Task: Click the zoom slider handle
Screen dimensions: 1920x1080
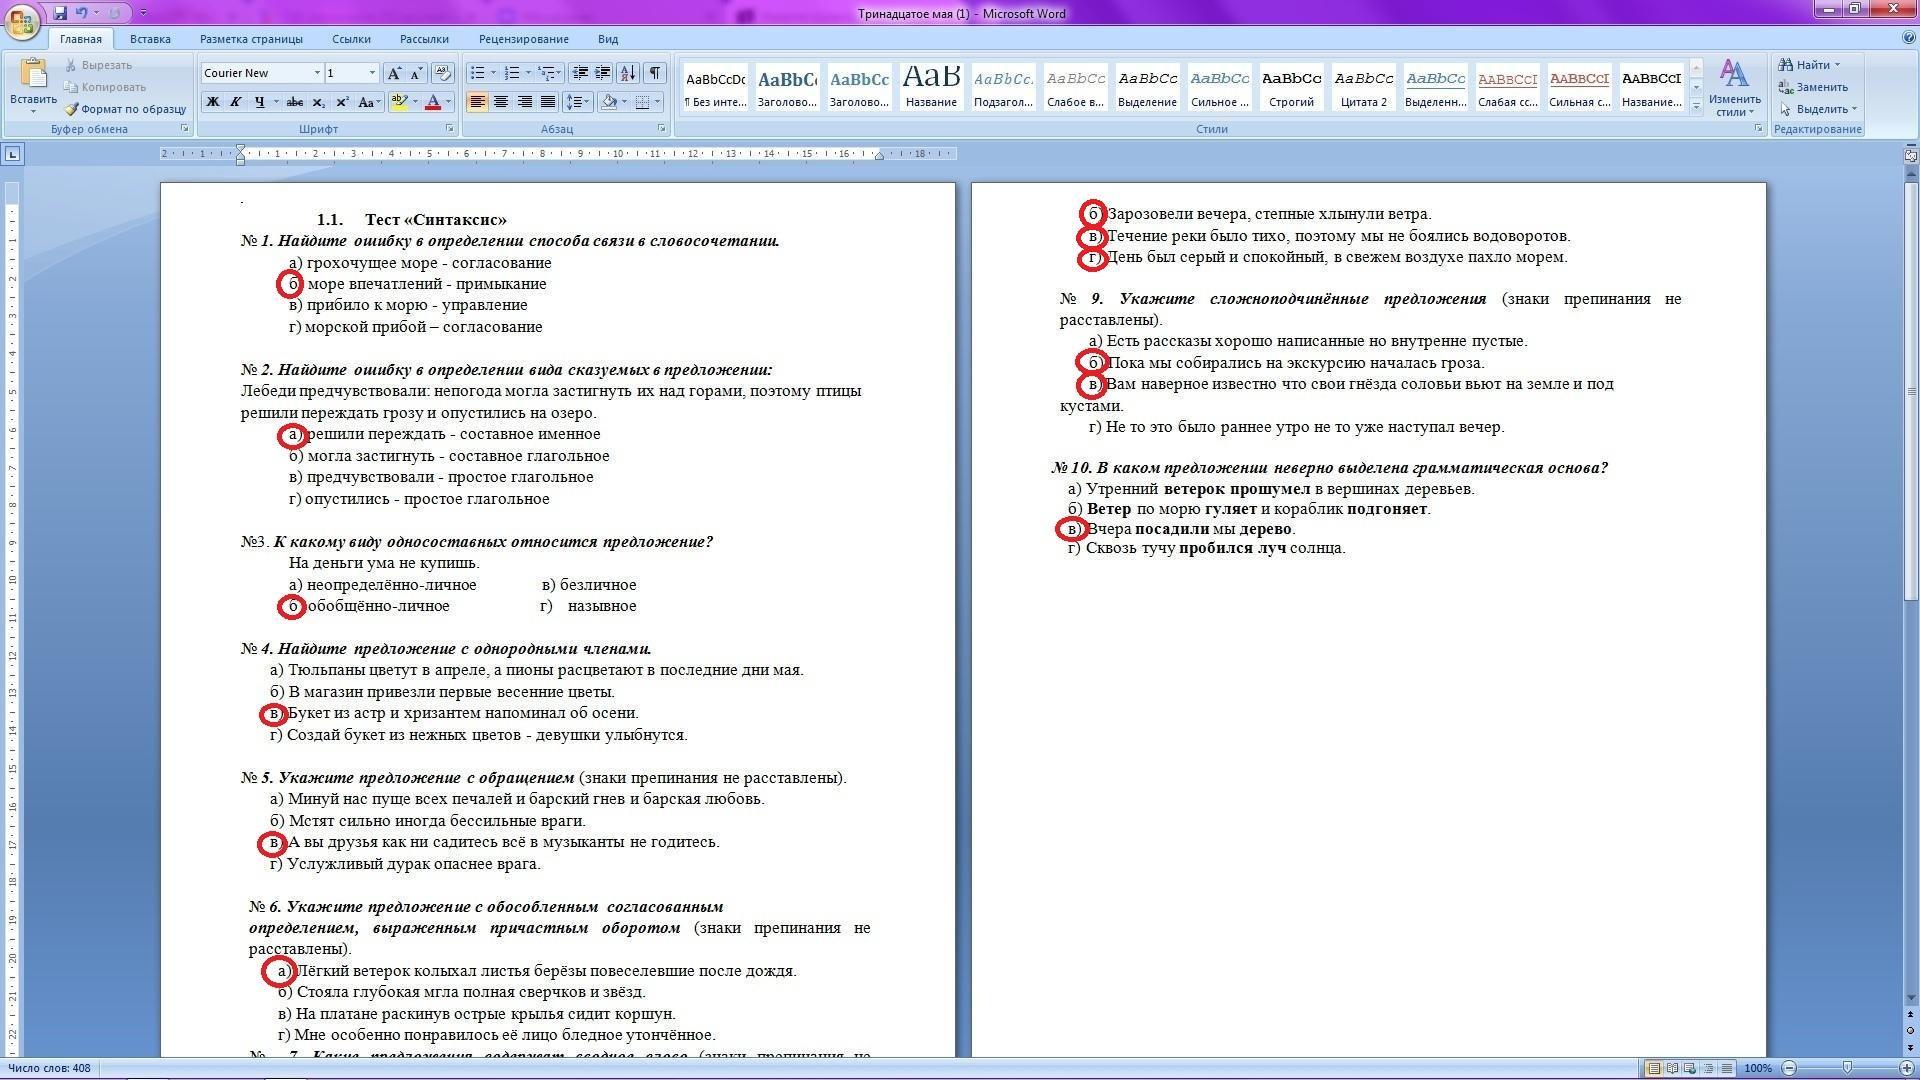Action: (1847, 1068)
